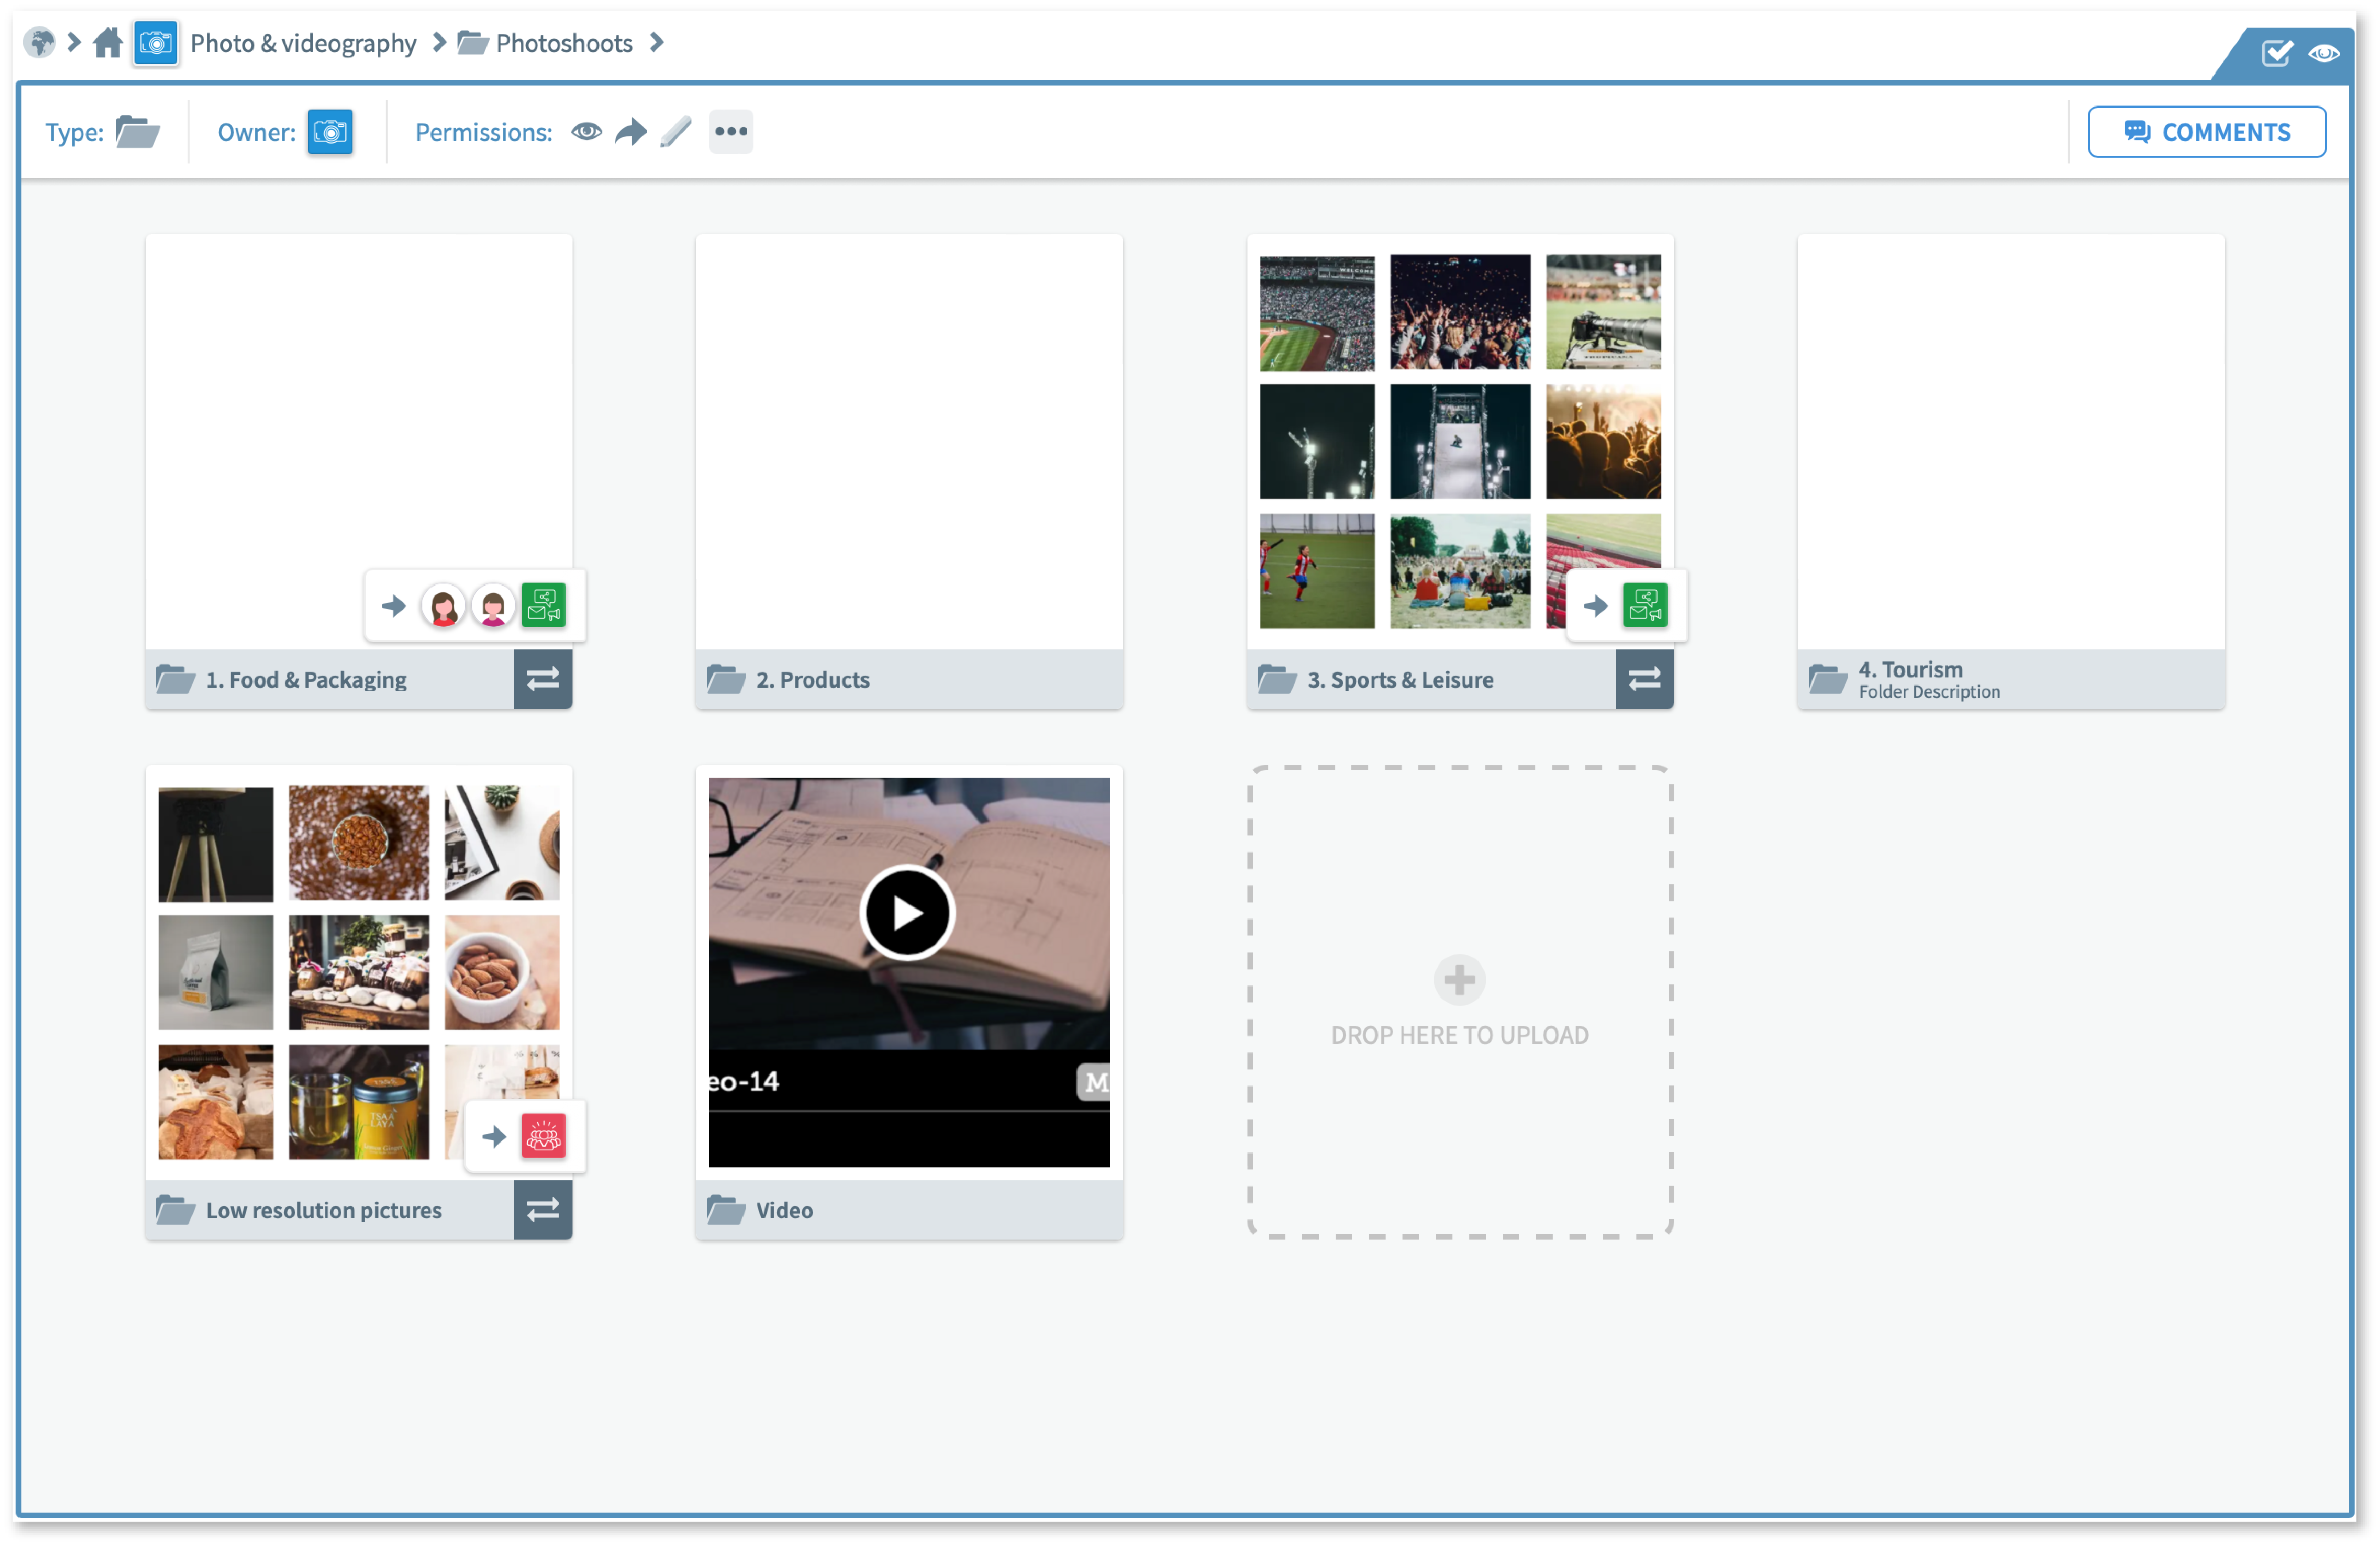This screenshot has width=2380, height=1546.
Task: Open Photo & videography breadcrumb
Action: pos(303,43)
